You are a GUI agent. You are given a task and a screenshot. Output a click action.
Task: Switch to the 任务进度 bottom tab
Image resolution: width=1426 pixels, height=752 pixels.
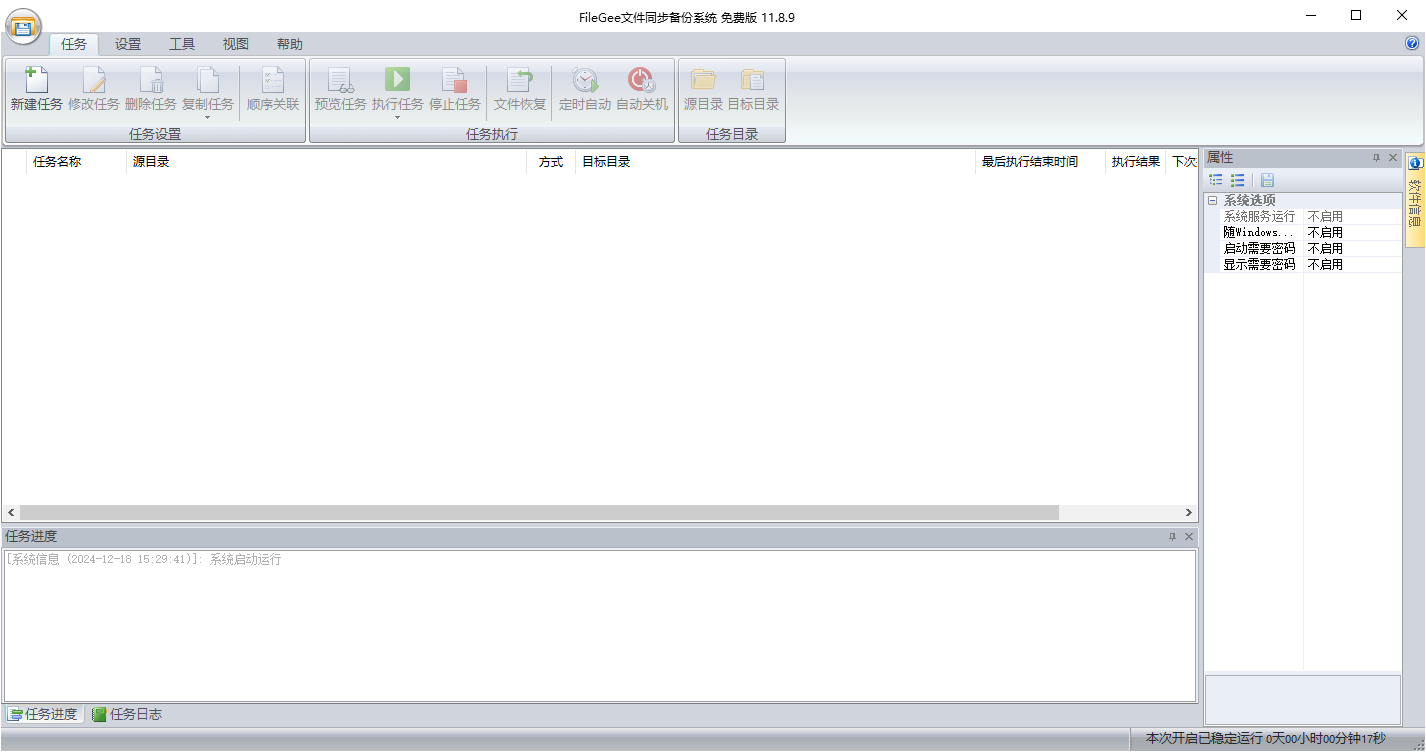coord(44,714)
